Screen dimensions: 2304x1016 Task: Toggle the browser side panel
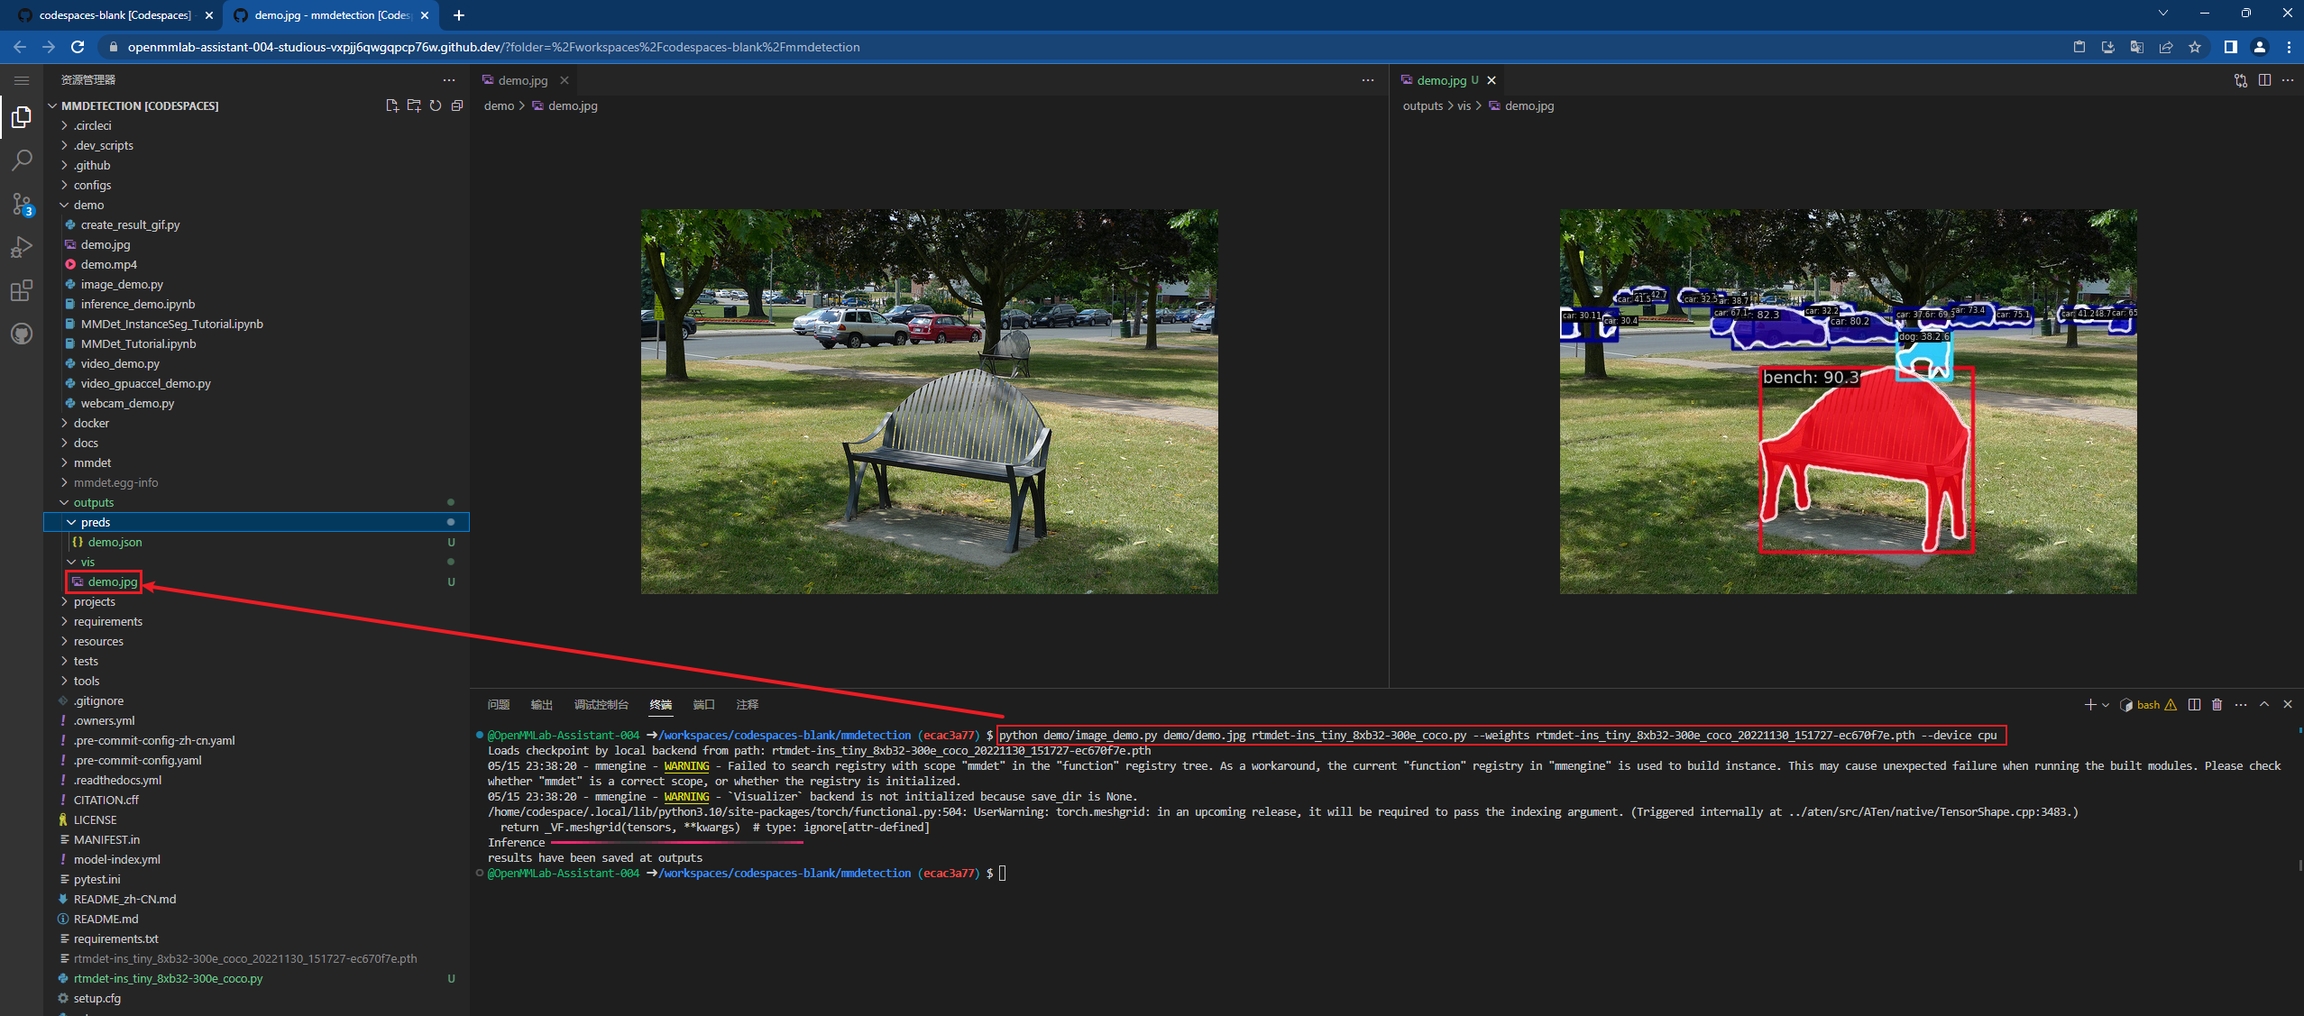coord(2230,47)
